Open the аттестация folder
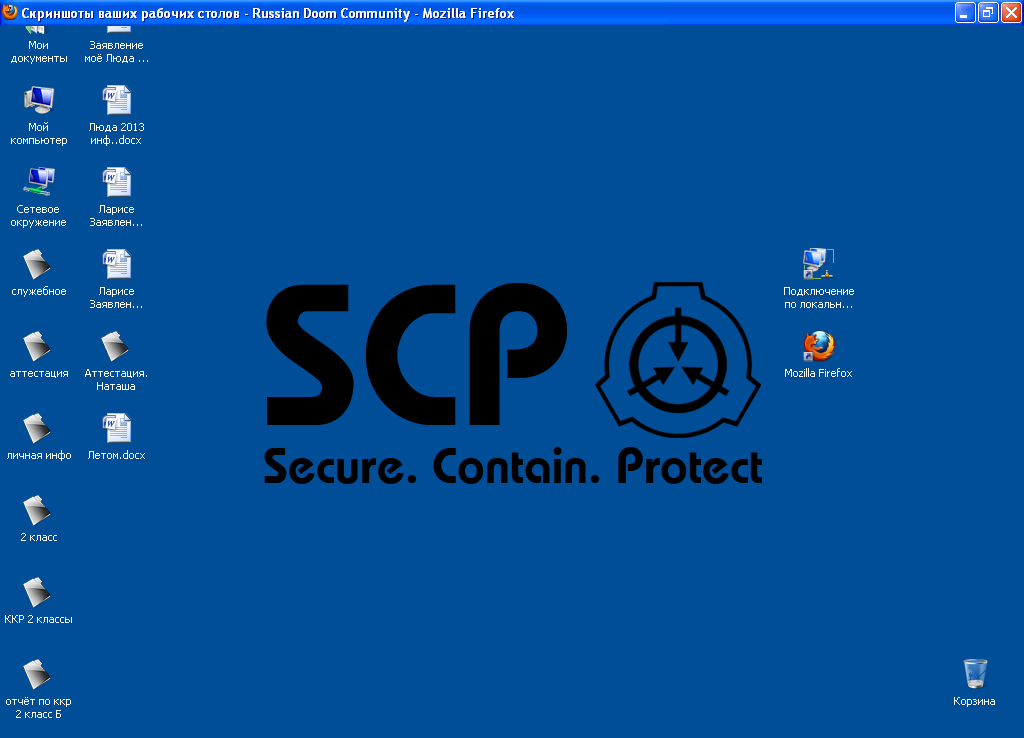 (x=39, y=355)
